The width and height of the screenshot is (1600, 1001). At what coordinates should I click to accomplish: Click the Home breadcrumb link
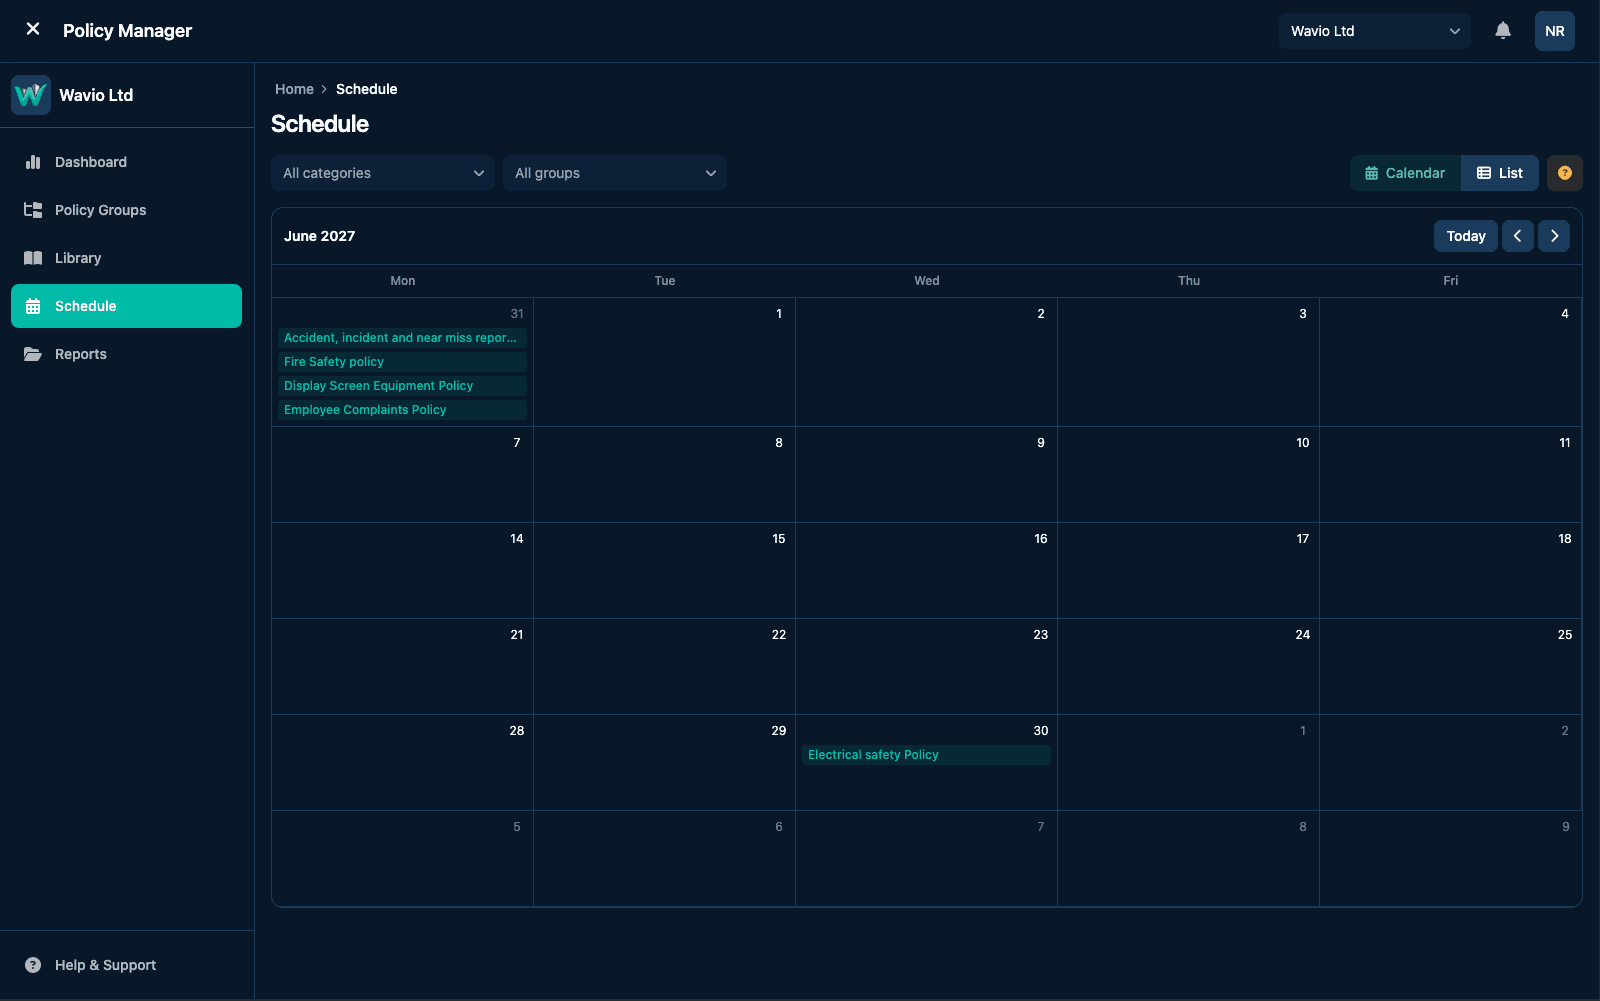pos(294,89)
